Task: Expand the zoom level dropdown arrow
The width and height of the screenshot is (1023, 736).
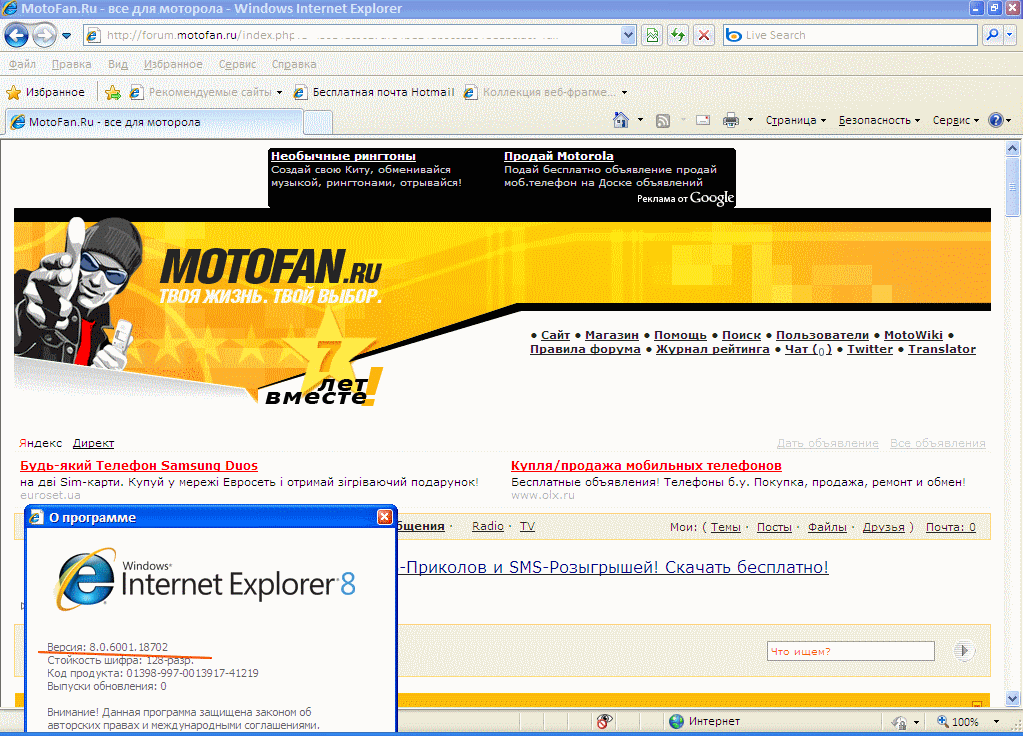Action: point(996,722)
